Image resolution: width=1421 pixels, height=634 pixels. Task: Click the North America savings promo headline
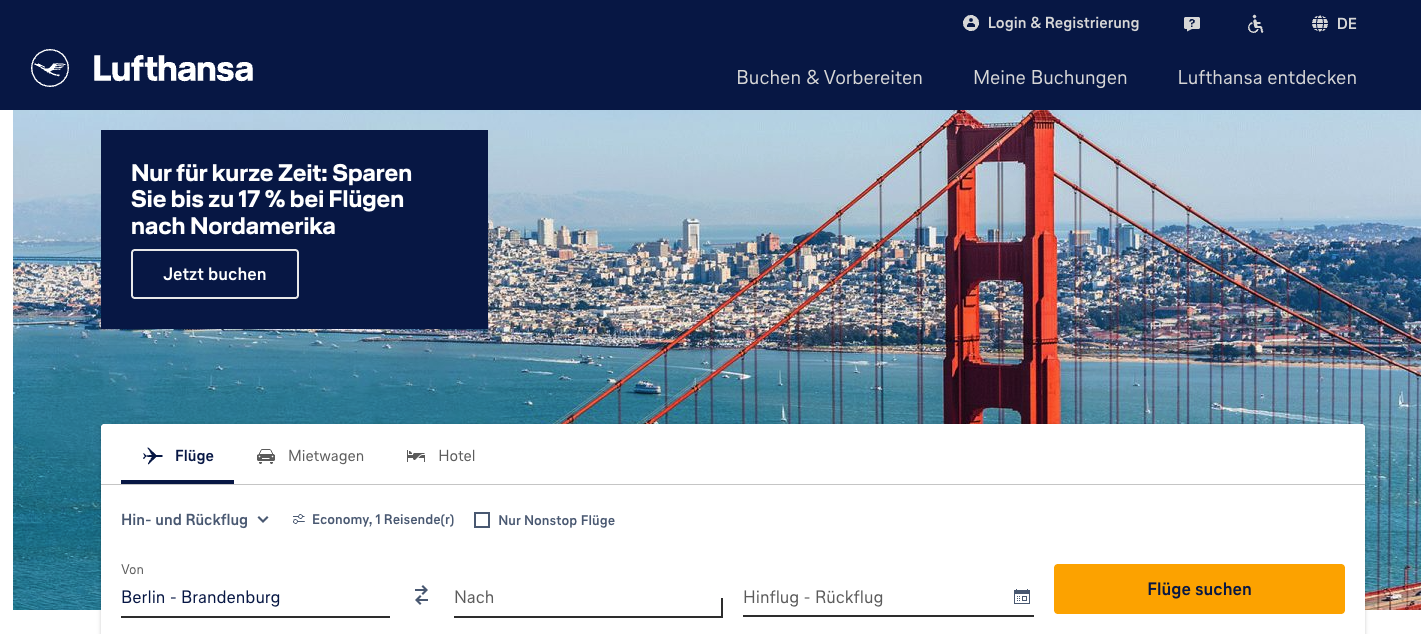click(271, 199)
